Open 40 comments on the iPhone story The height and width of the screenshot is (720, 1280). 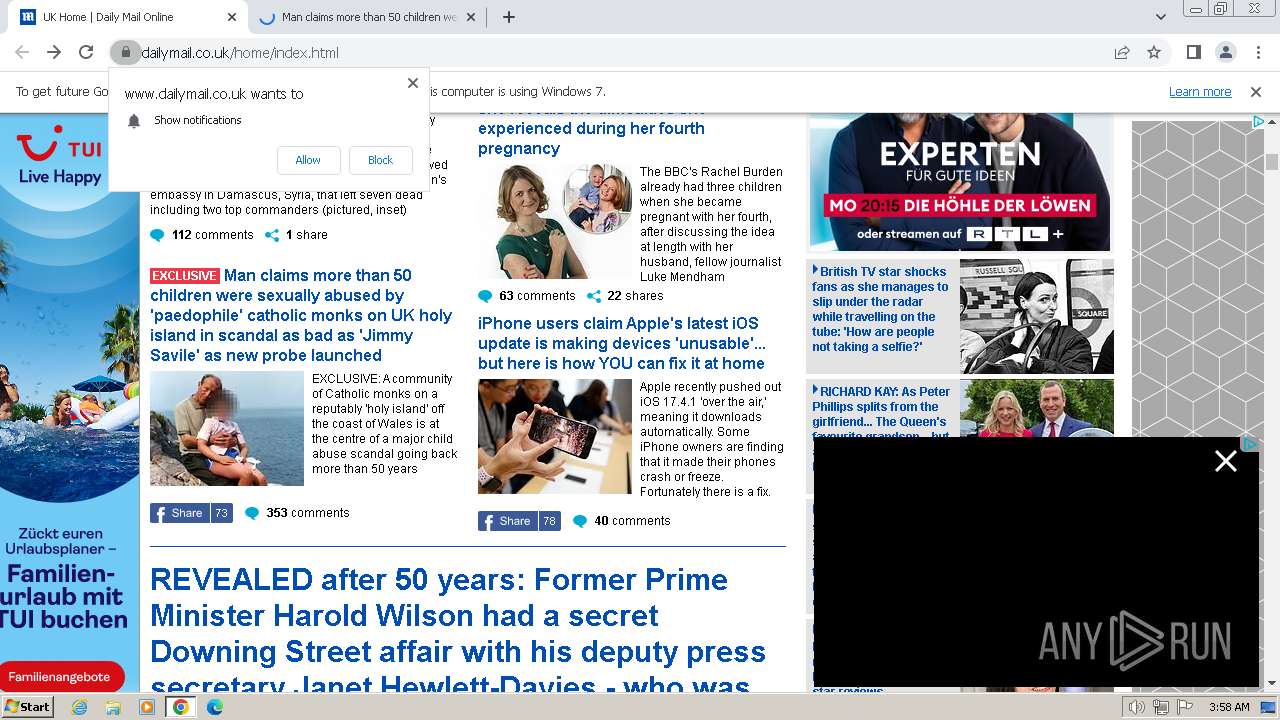coord(621,521)
